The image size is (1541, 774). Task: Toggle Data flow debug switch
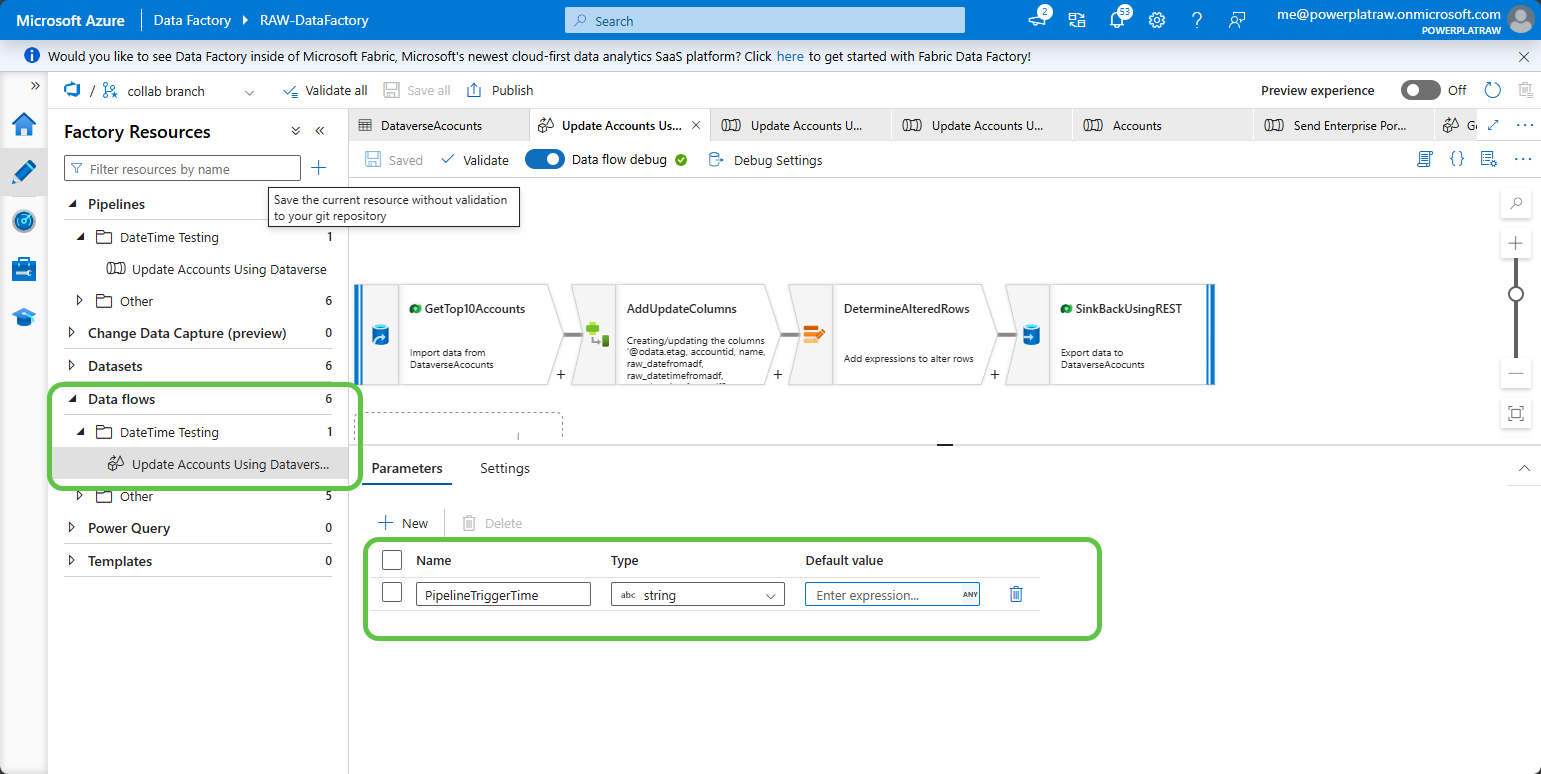point(545,159)
